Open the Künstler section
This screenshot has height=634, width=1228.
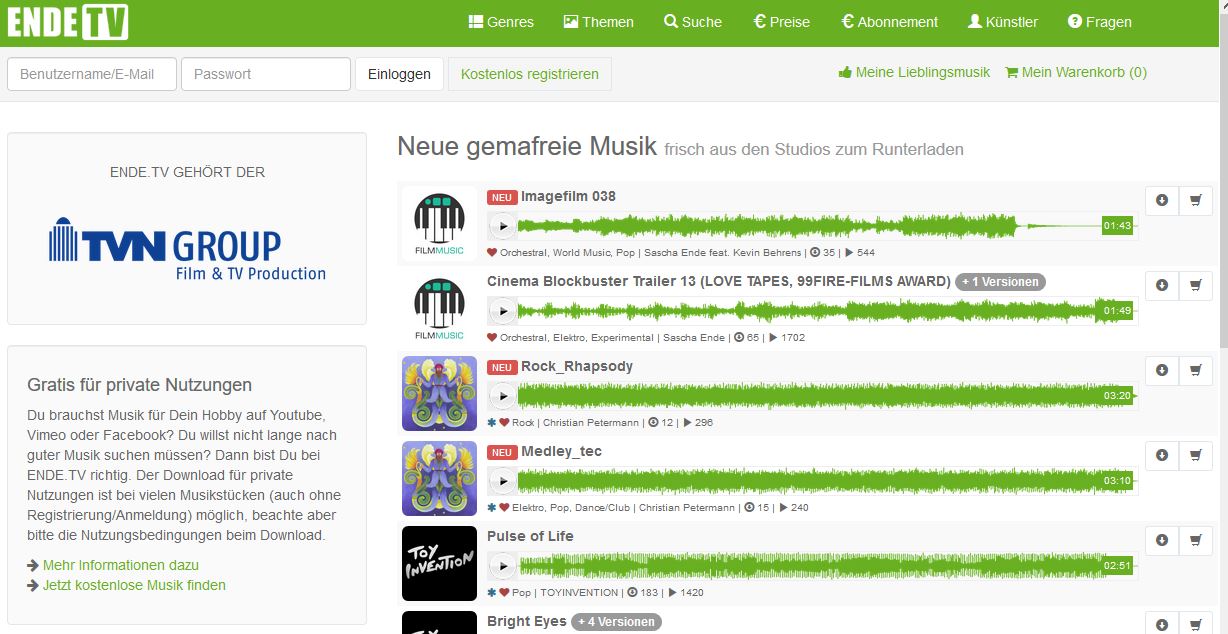[x=1003, y=22]
